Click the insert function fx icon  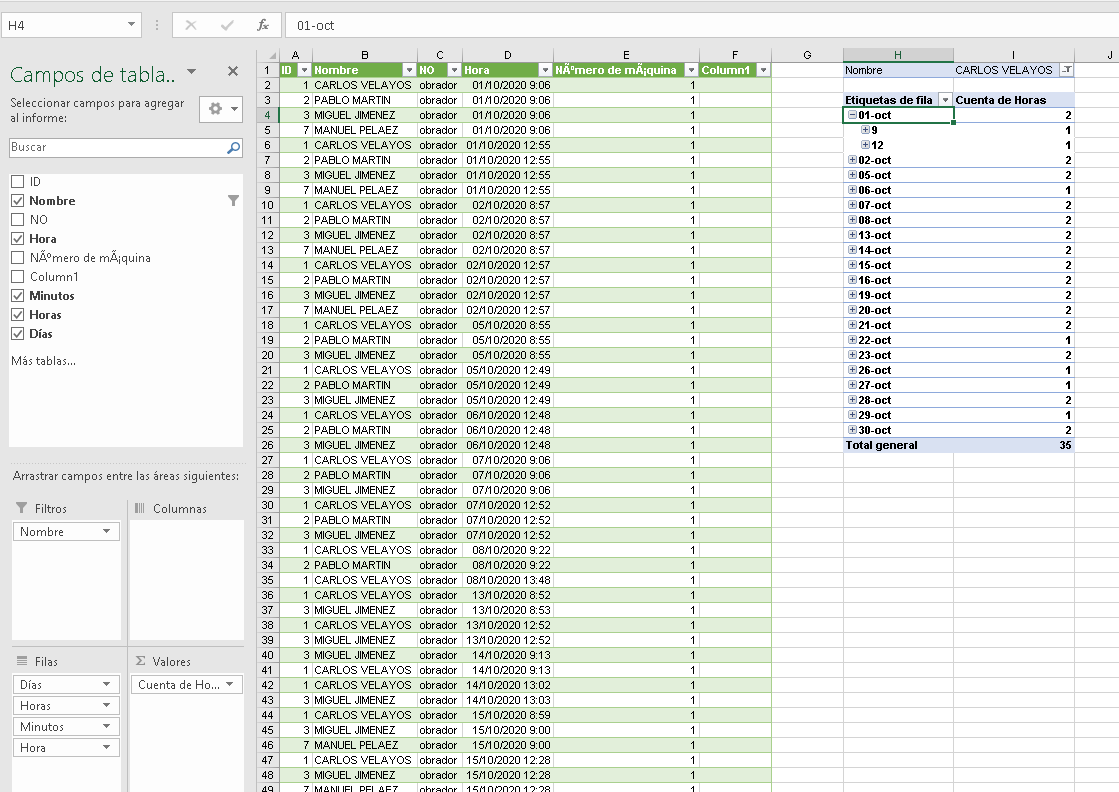(x=262, y=25)
